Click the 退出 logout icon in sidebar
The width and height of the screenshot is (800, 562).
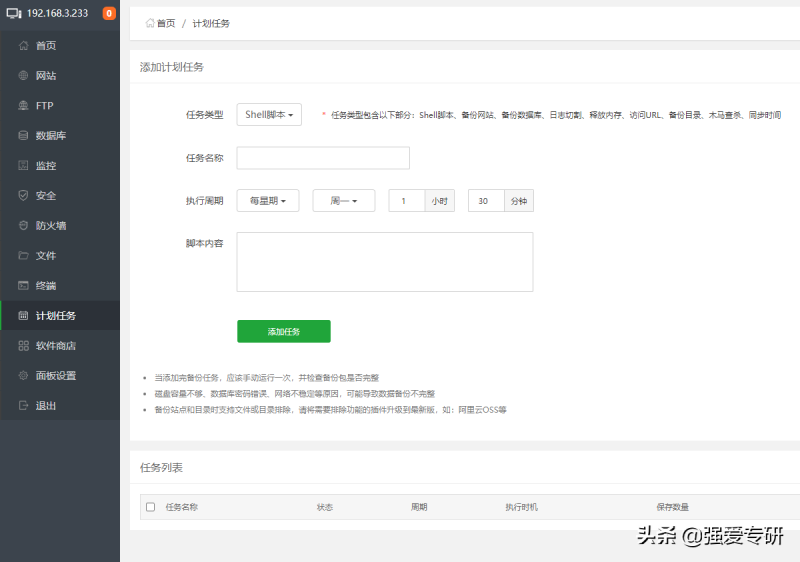click(23, 405)
